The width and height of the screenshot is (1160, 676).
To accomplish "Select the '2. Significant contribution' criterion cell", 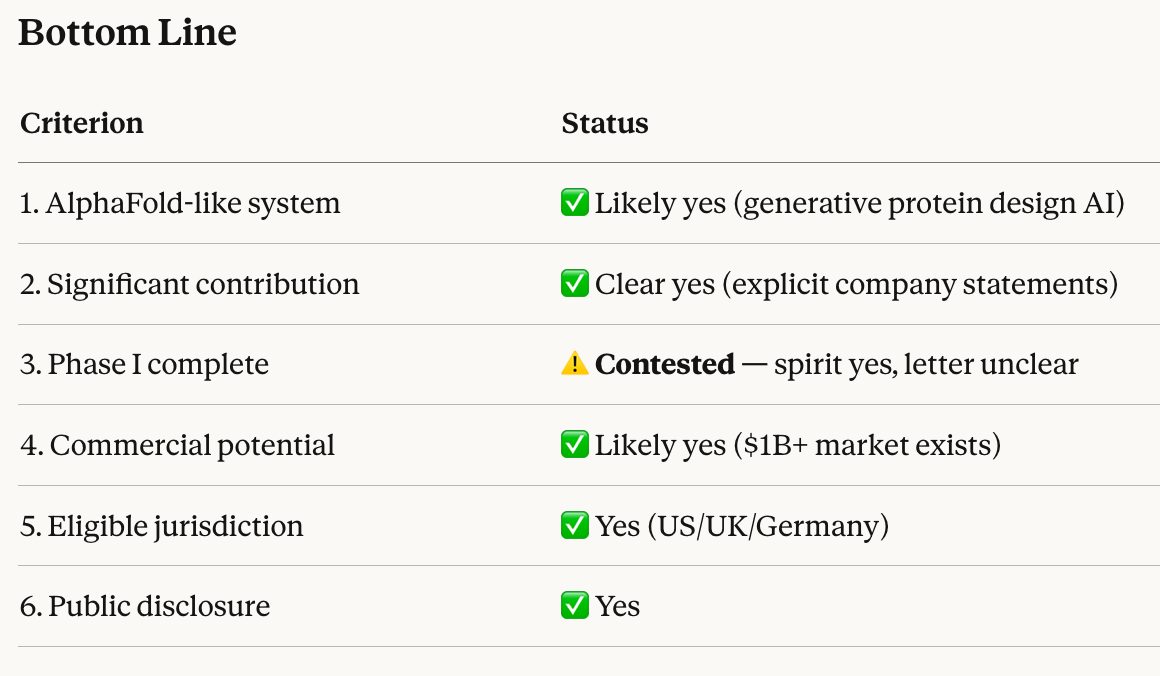I will pyautogui.click(x=190, y=285).
